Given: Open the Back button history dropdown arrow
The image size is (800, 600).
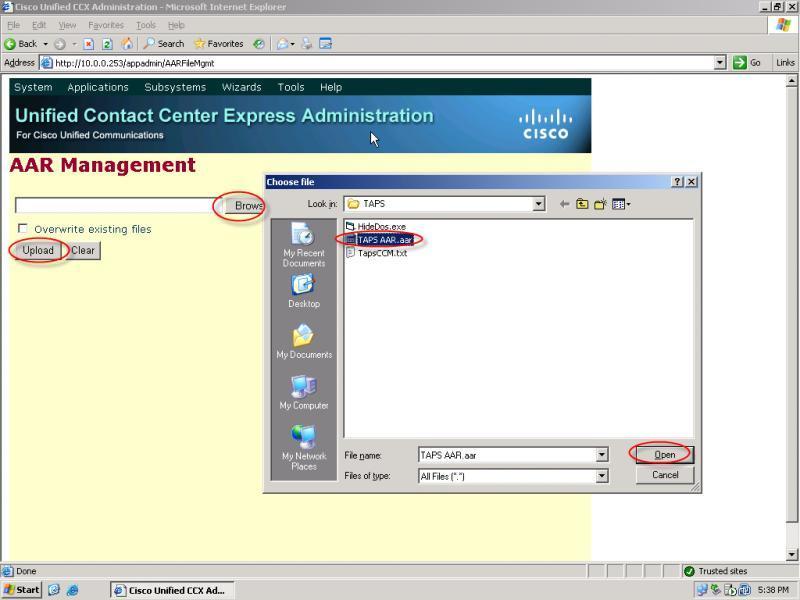Looking at the screenshot, I should click(x=45, y=44).
